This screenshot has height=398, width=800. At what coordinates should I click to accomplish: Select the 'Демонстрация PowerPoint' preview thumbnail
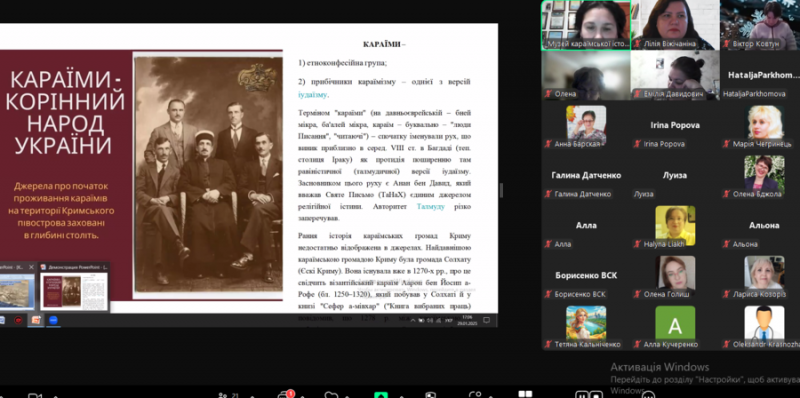coord(74,286)
